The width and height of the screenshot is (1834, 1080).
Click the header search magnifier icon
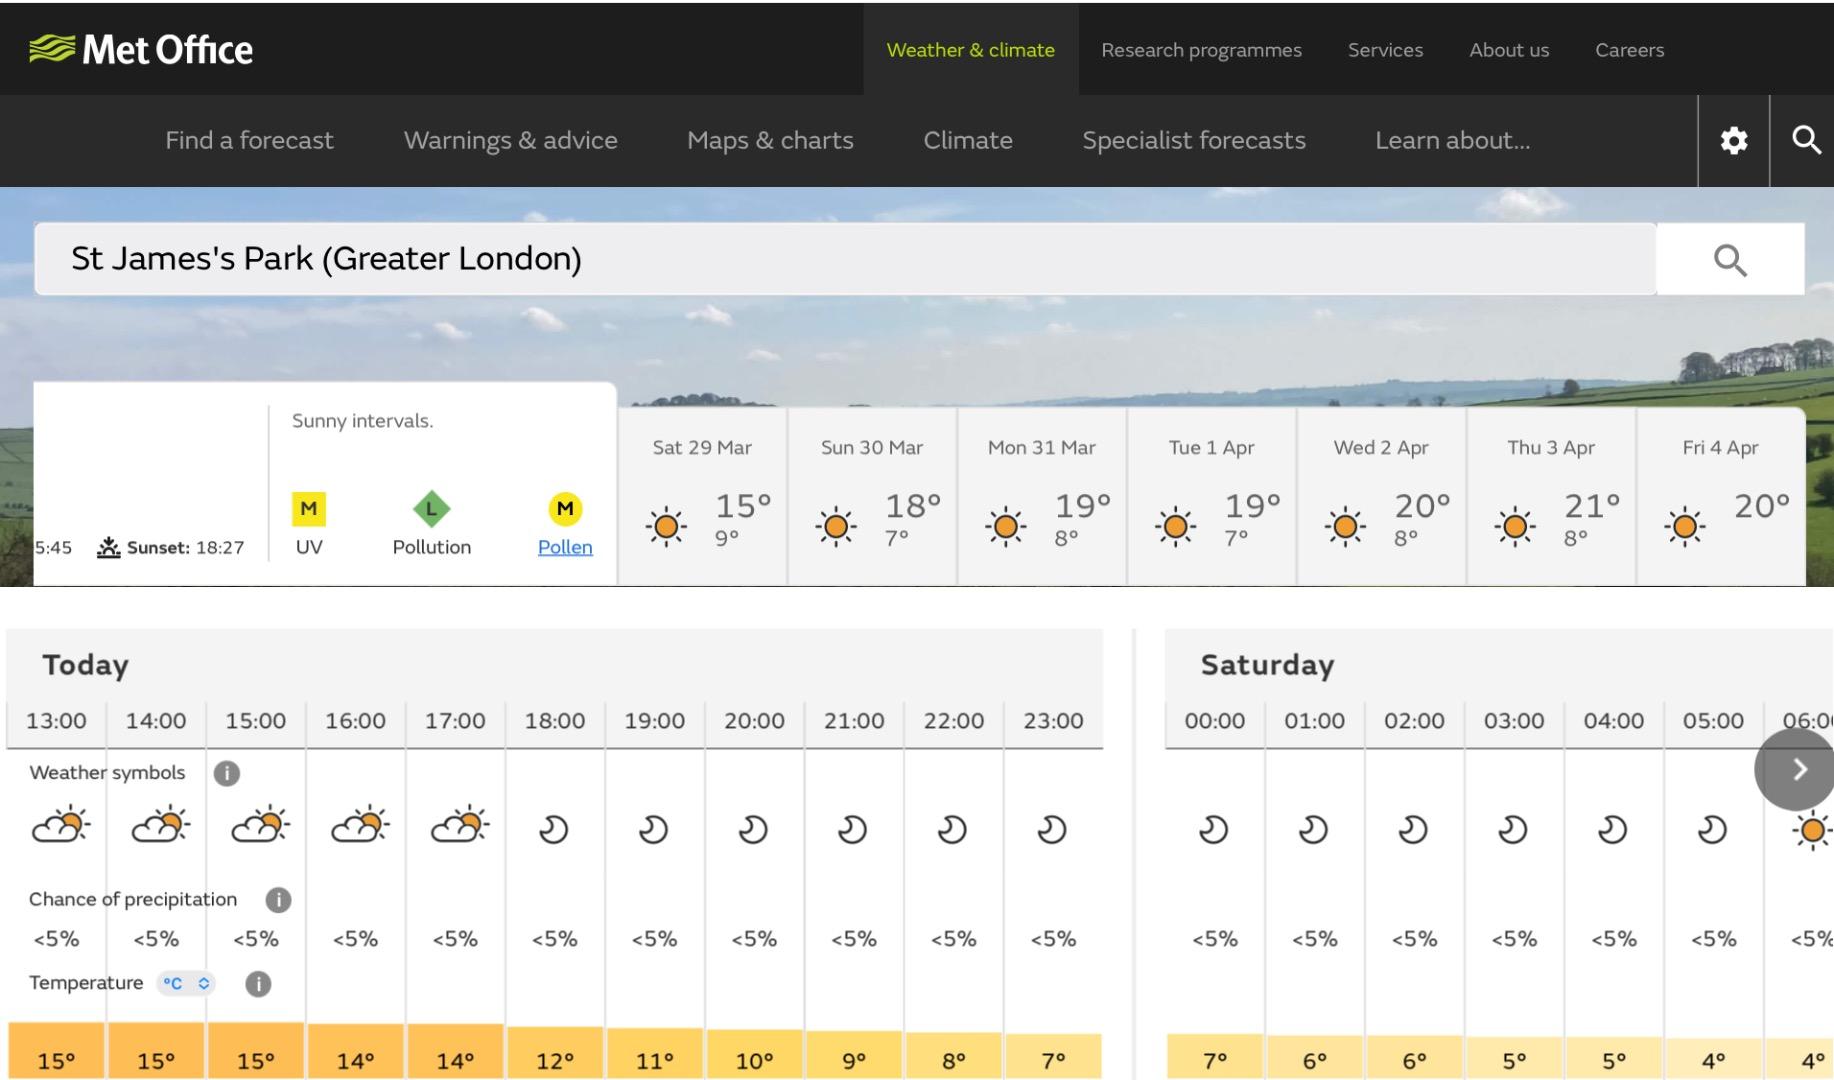click(x=1805, y=141)
